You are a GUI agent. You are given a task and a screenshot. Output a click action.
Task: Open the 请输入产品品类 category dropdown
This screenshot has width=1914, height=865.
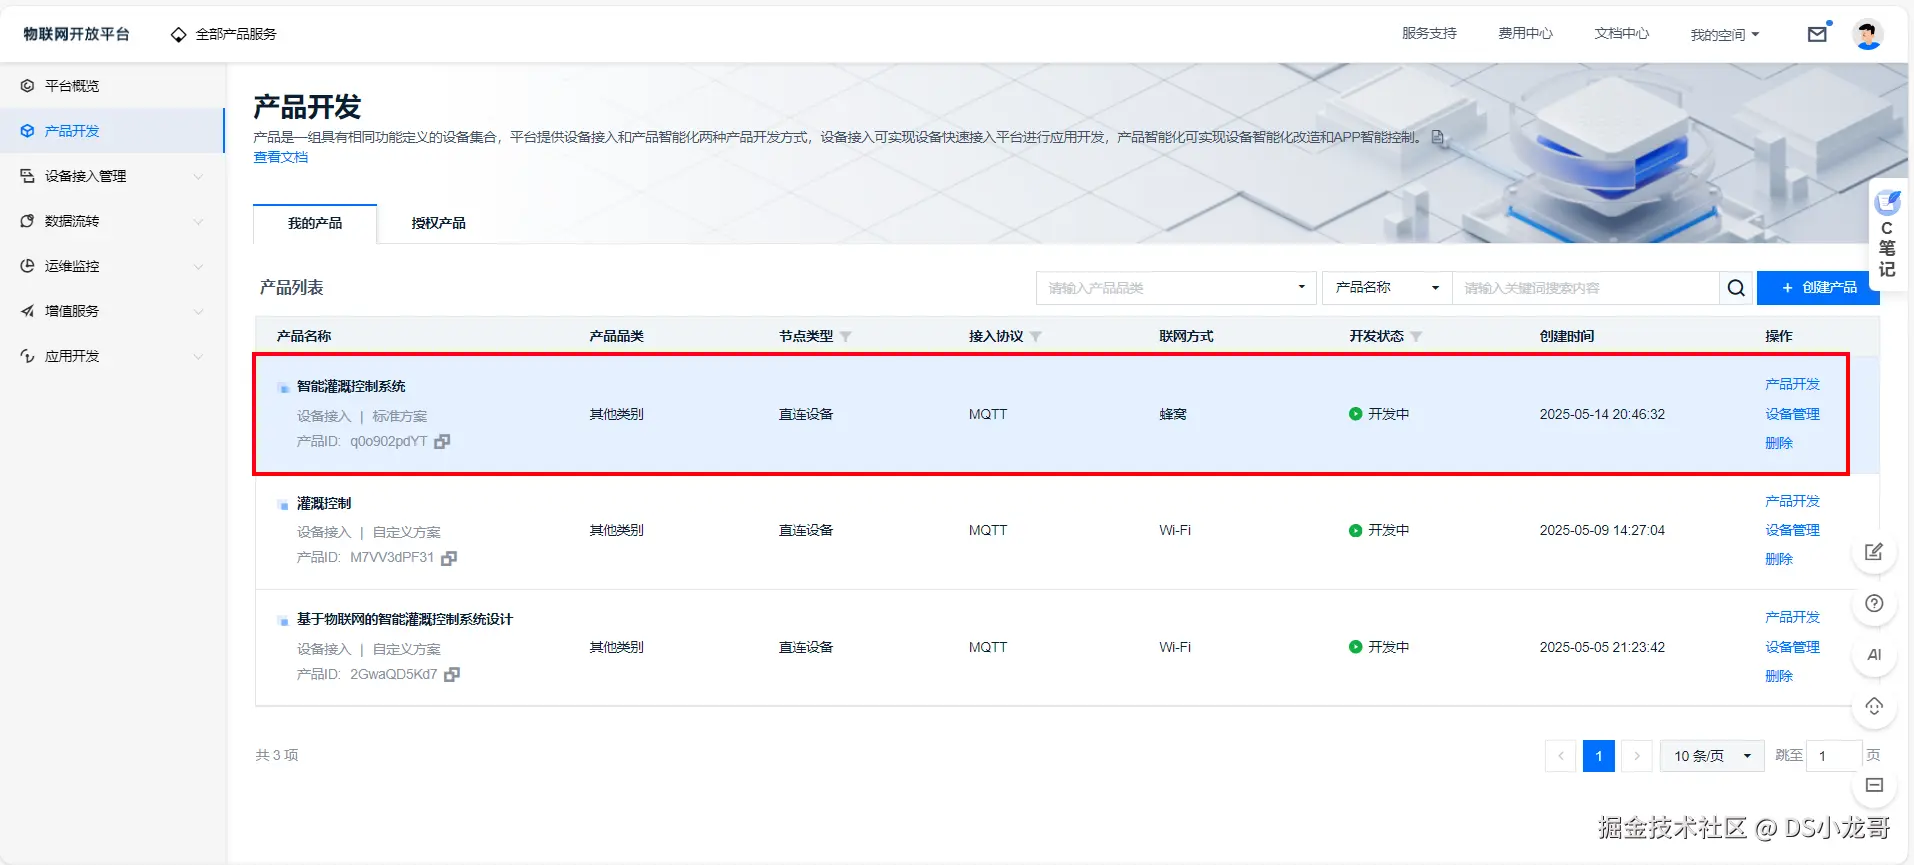click(x=1176, y=288)
